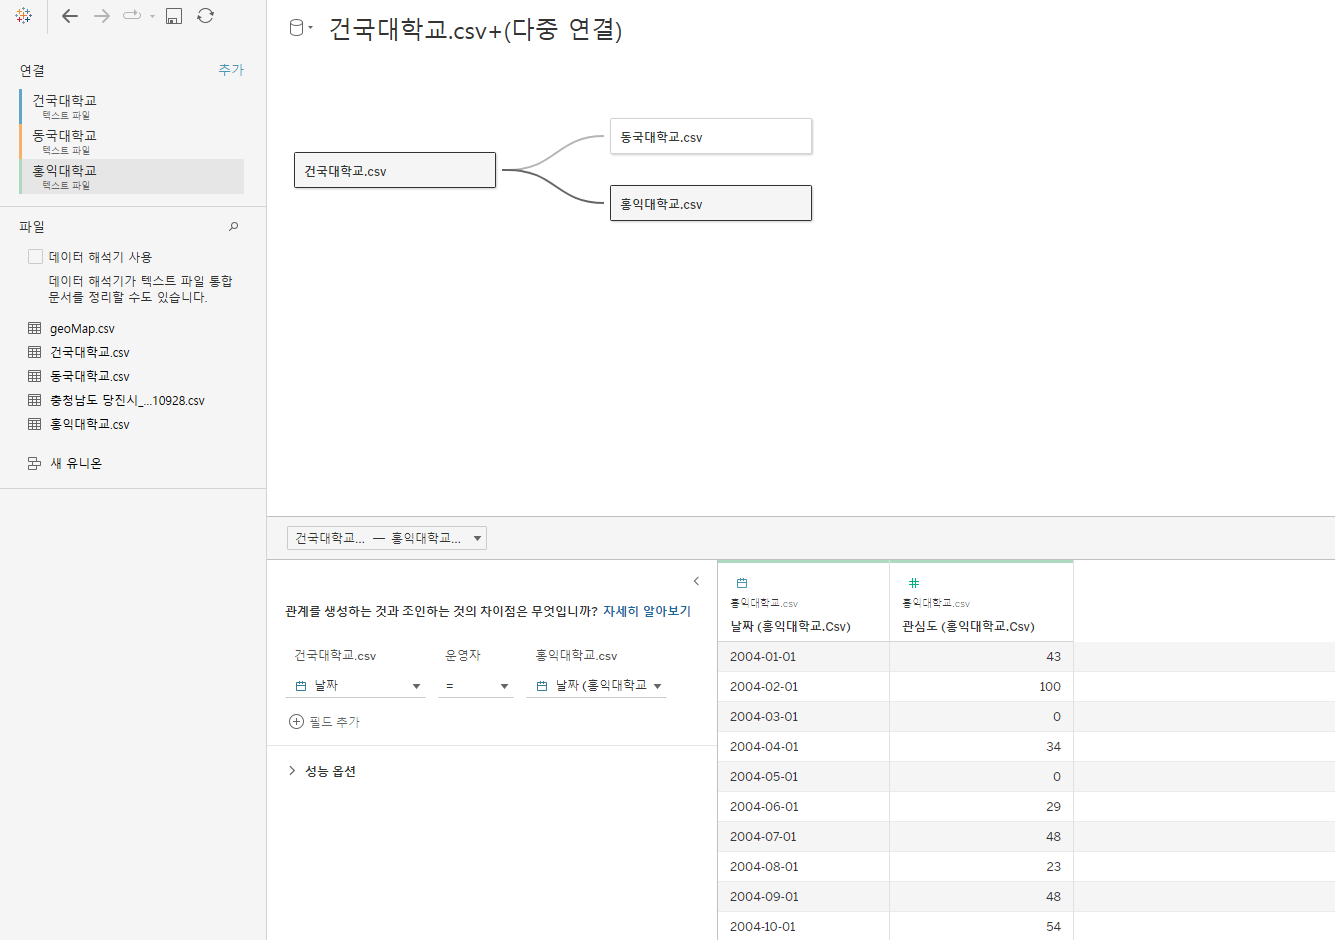The image size is (1335, 940).
Task: Click the value cell 100
Action: click(x=981, y=687)
